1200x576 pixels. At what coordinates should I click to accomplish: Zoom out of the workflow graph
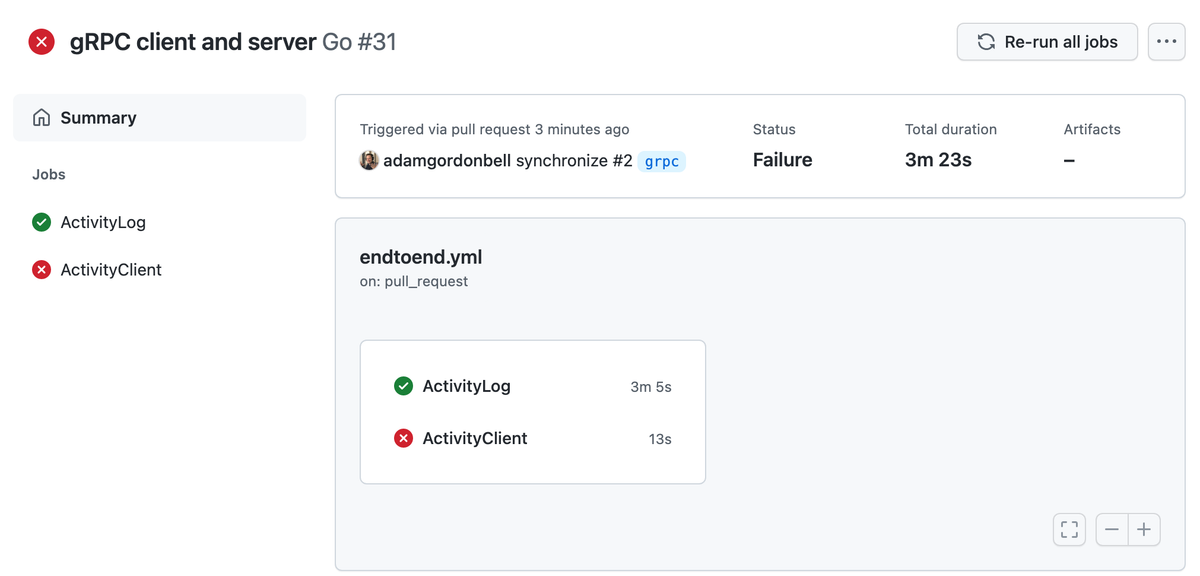pyautogui.click(x=1110, y=529)
